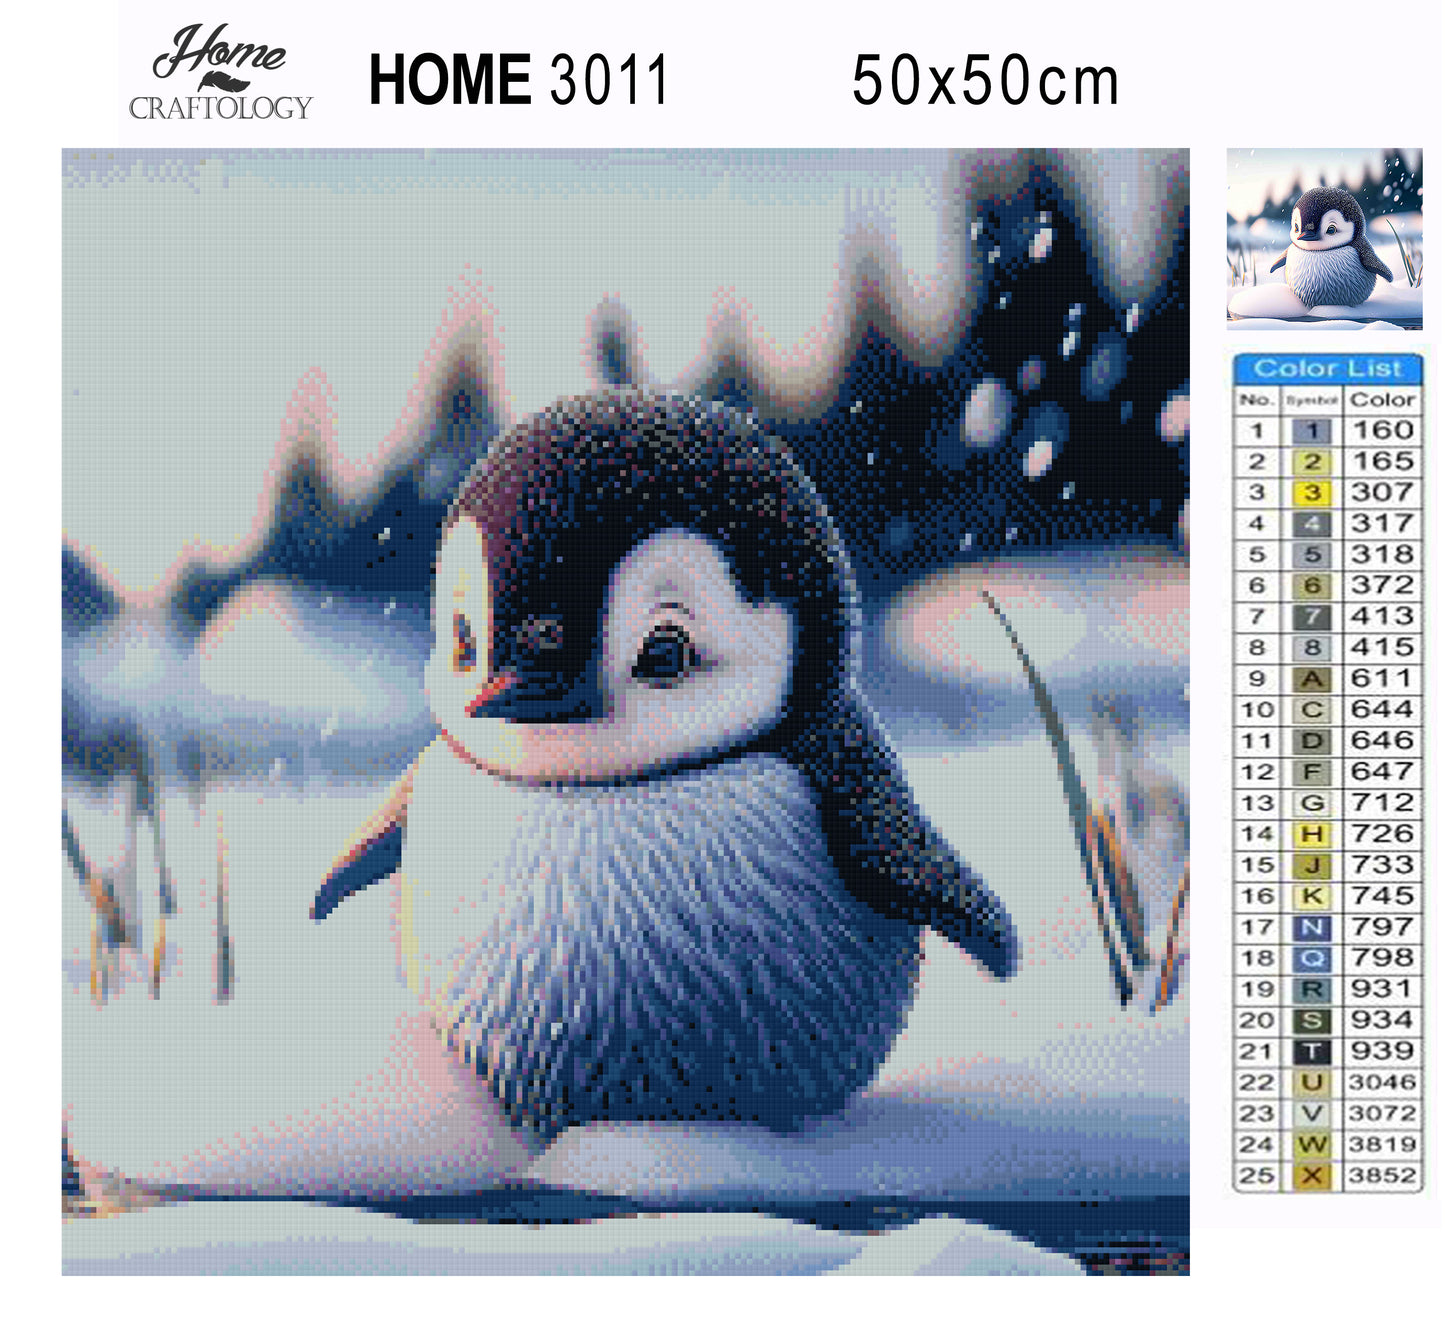Select color code 3819 text
The image size is (1445, 1327).
(1382, 1144)
